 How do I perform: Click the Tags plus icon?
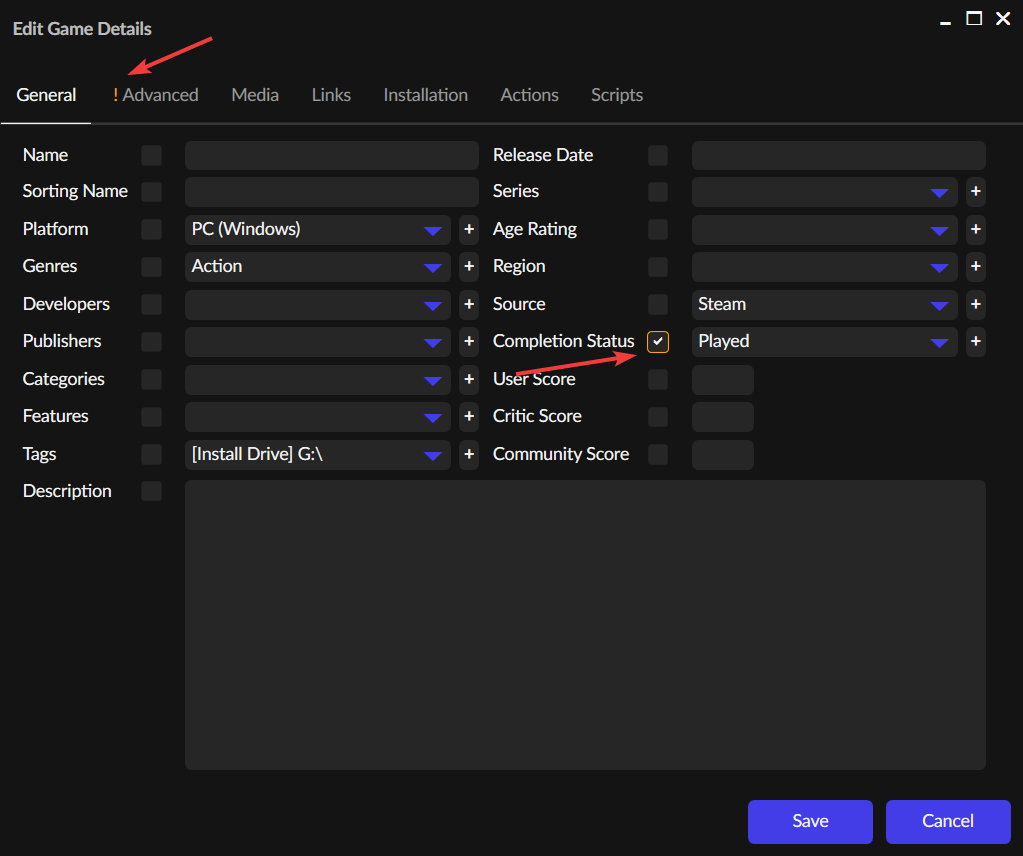coord(468,454)
